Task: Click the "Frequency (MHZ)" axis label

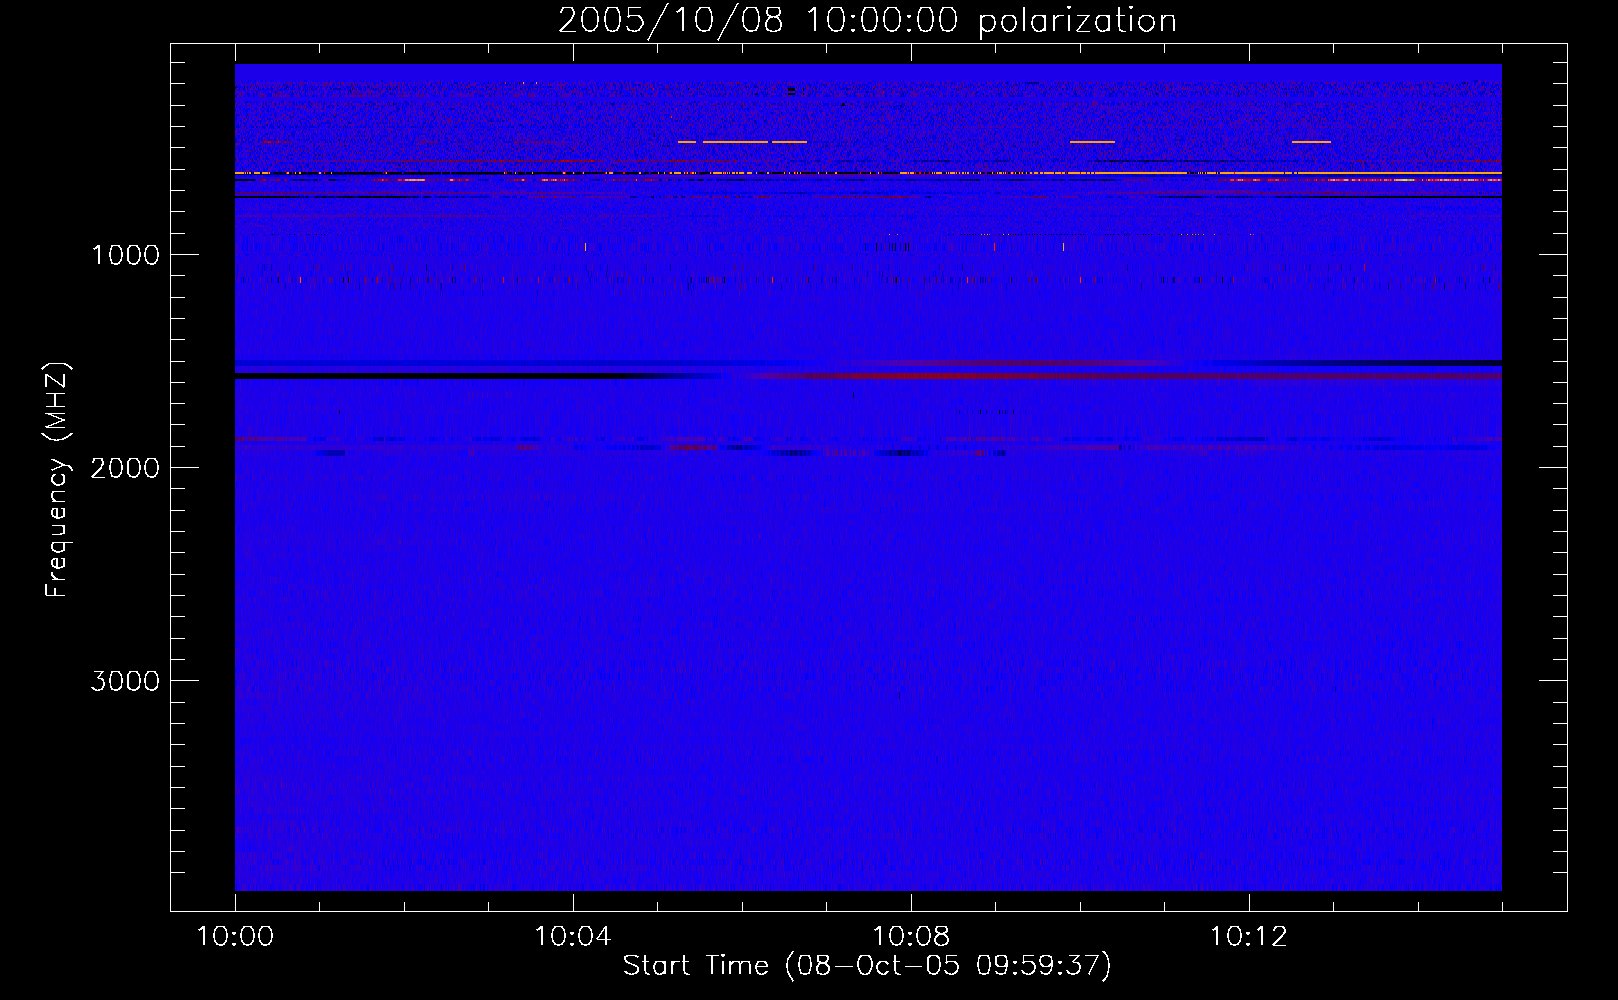Action: pos(57,480)
